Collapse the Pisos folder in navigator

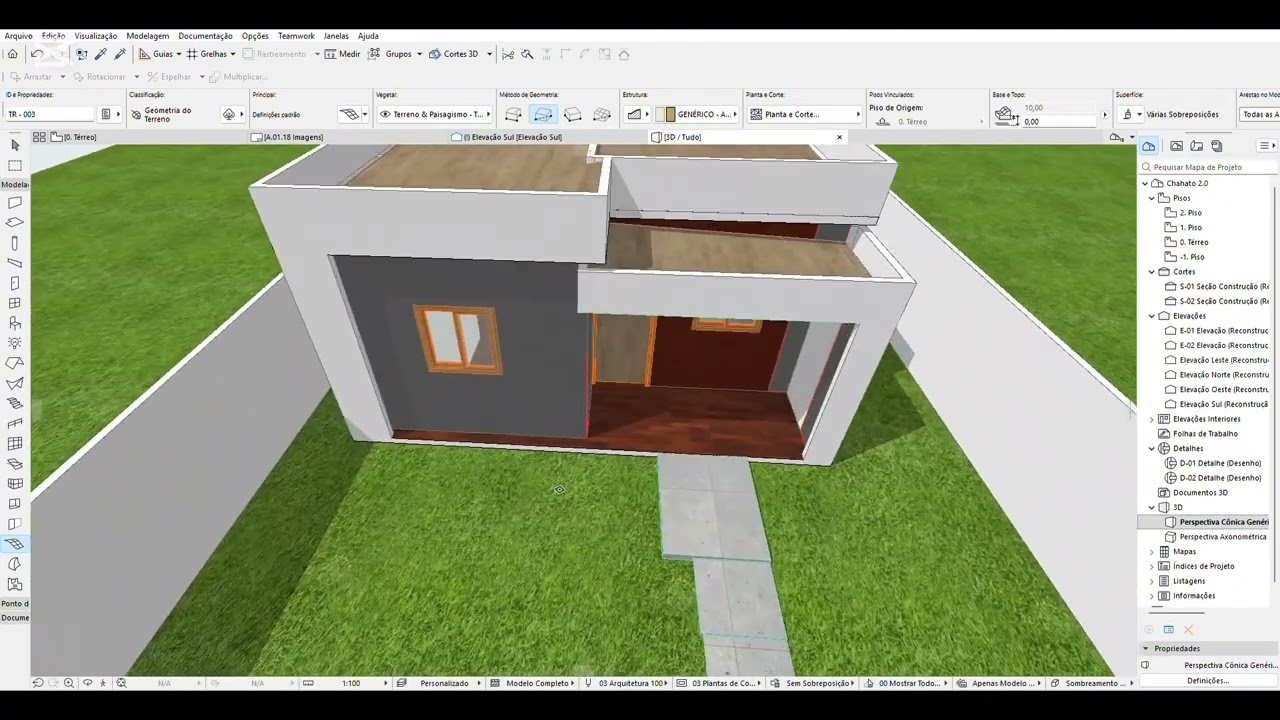pos(1152,198)
